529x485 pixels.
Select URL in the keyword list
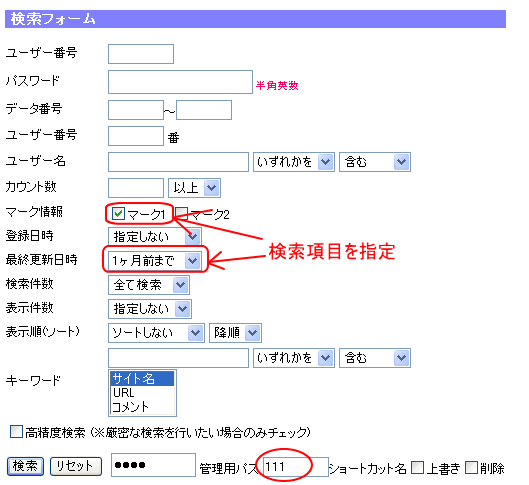142,393
